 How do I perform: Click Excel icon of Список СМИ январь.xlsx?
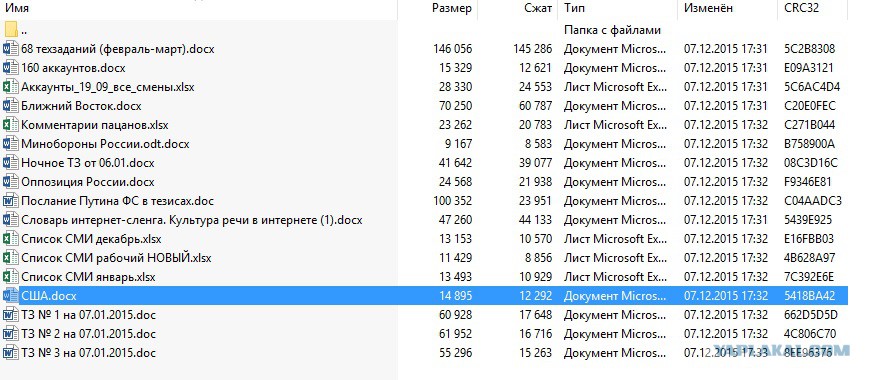(x=11, y=277)
